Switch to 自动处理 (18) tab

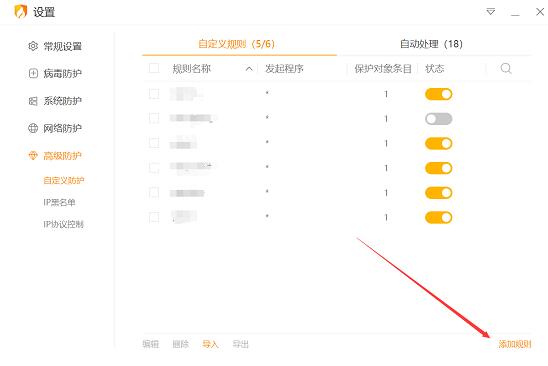431,44
